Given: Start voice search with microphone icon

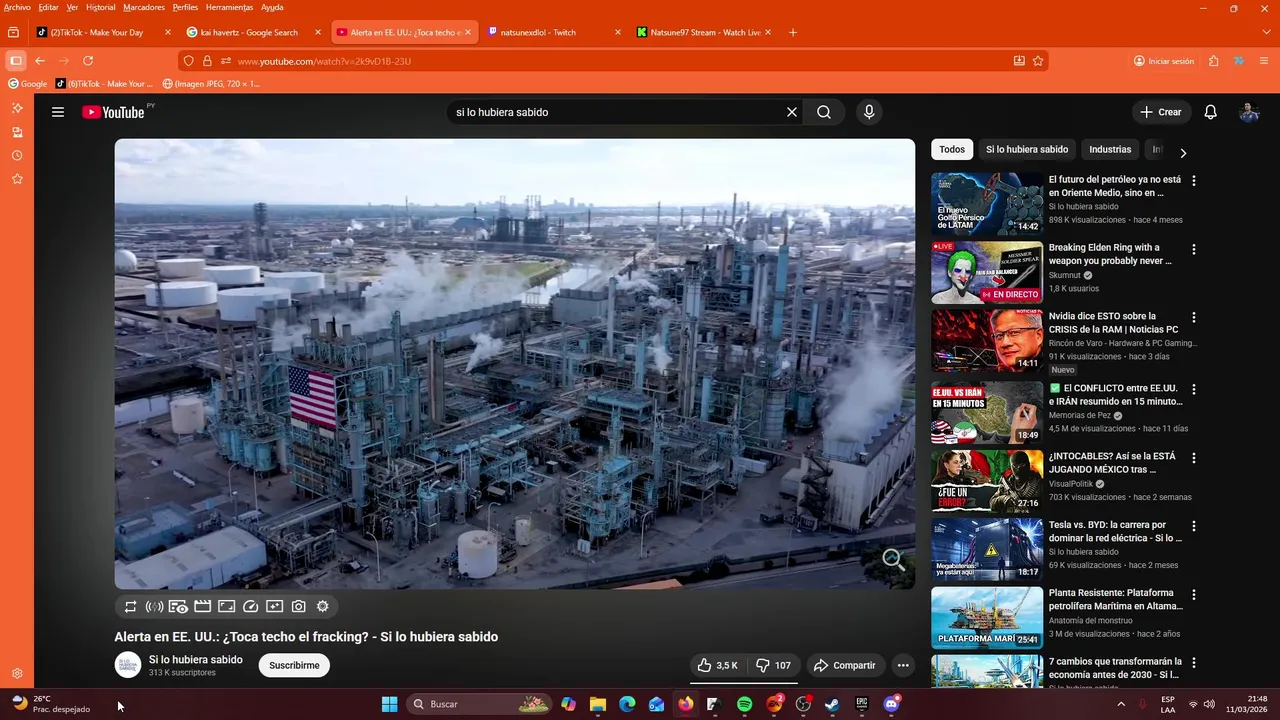Looking at the screenshot, I should pyautogui.click(x=869, y=112).
